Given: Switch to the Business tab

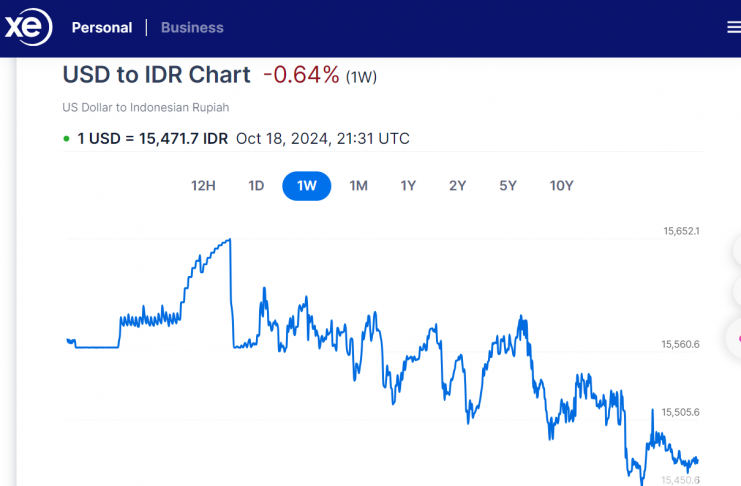Looking at the screenshot, I should click(192, 28).
